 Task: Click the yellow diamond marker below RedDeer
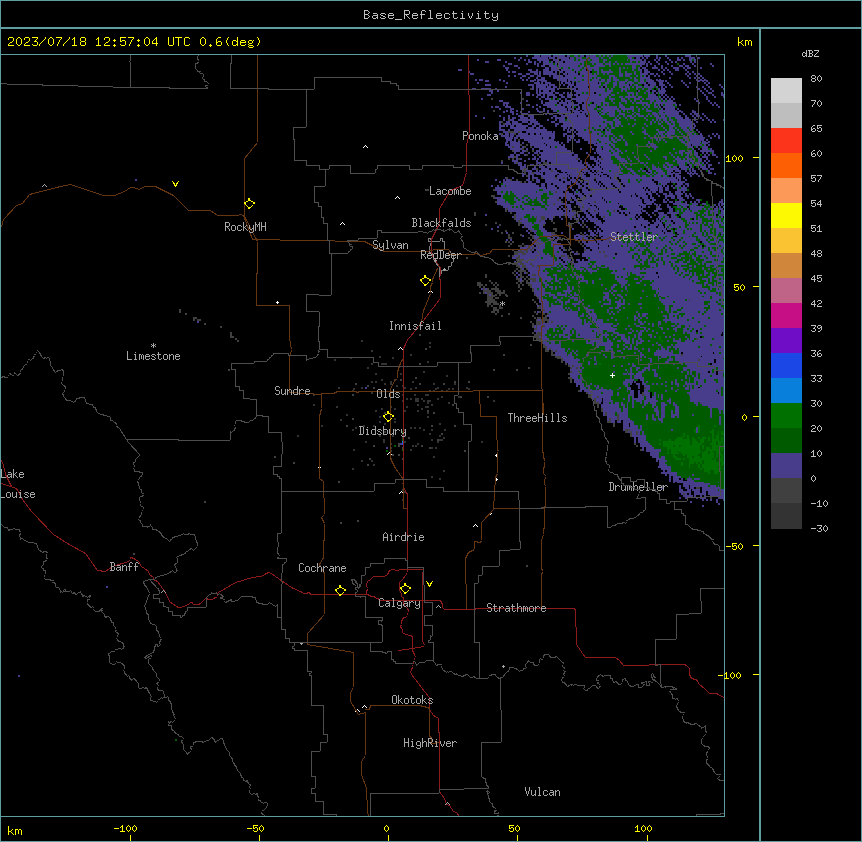point(426,281)
